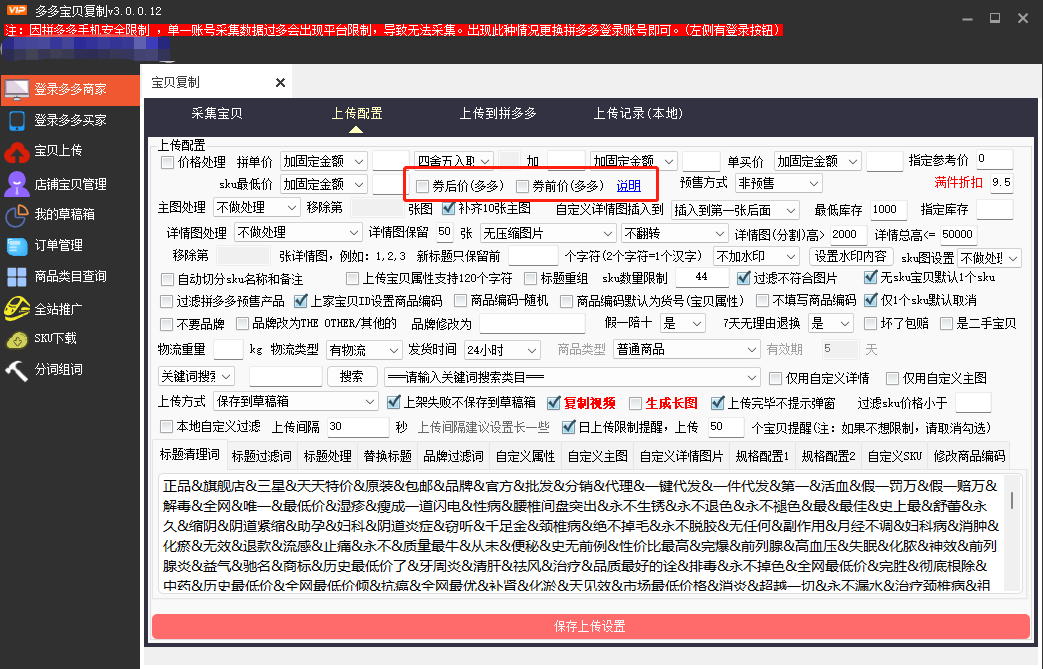Open the 上传配置 tab

tap(357, 114)
